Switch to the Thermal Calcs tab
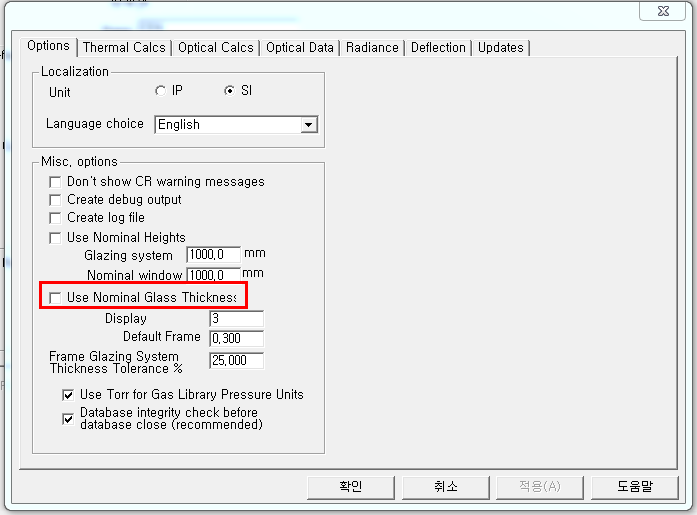The image size is (697, 515). pos(125,47)
